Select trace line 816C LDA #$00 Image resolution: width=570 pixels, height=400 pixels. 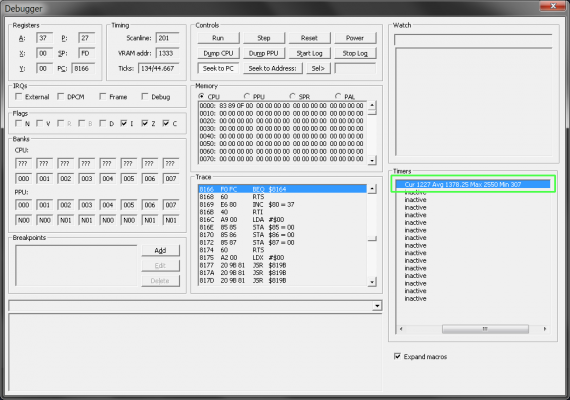[x=282, y=220]
